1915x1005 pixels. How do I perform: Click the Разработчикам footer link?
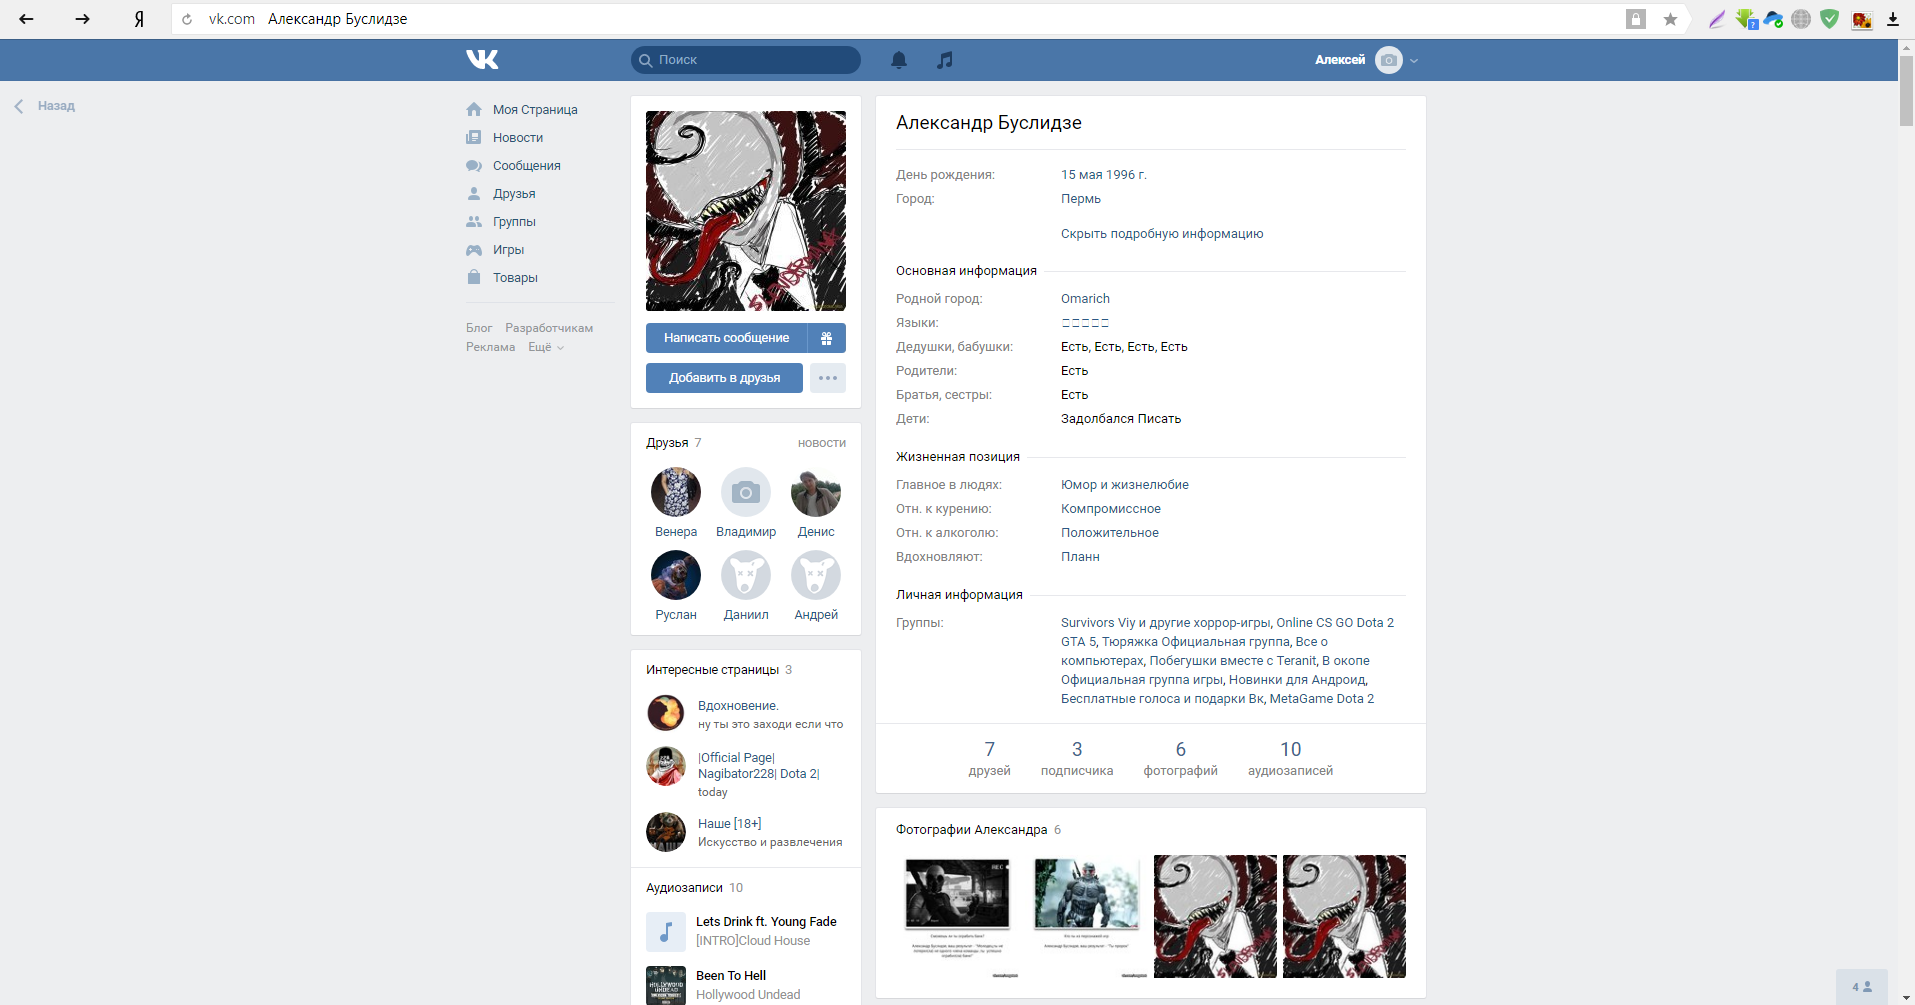pyautogui.click(x=549, y=328)
